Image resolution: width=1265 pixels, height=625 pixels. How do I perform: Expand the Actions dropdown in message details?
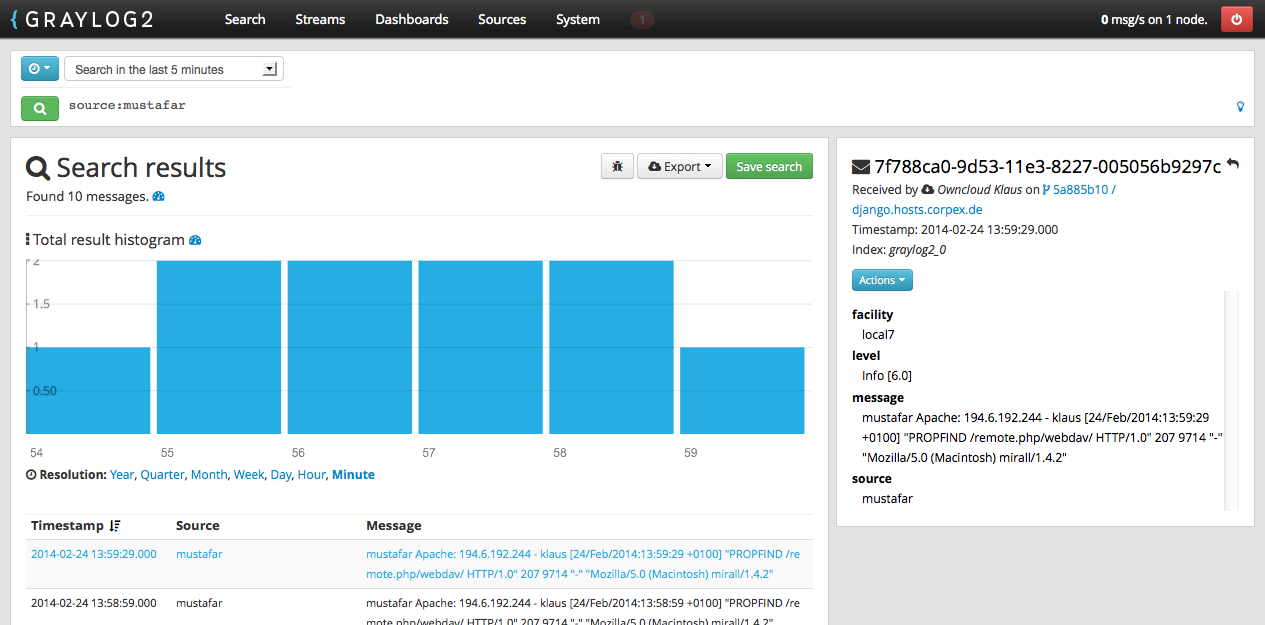(x=882, y=281)
